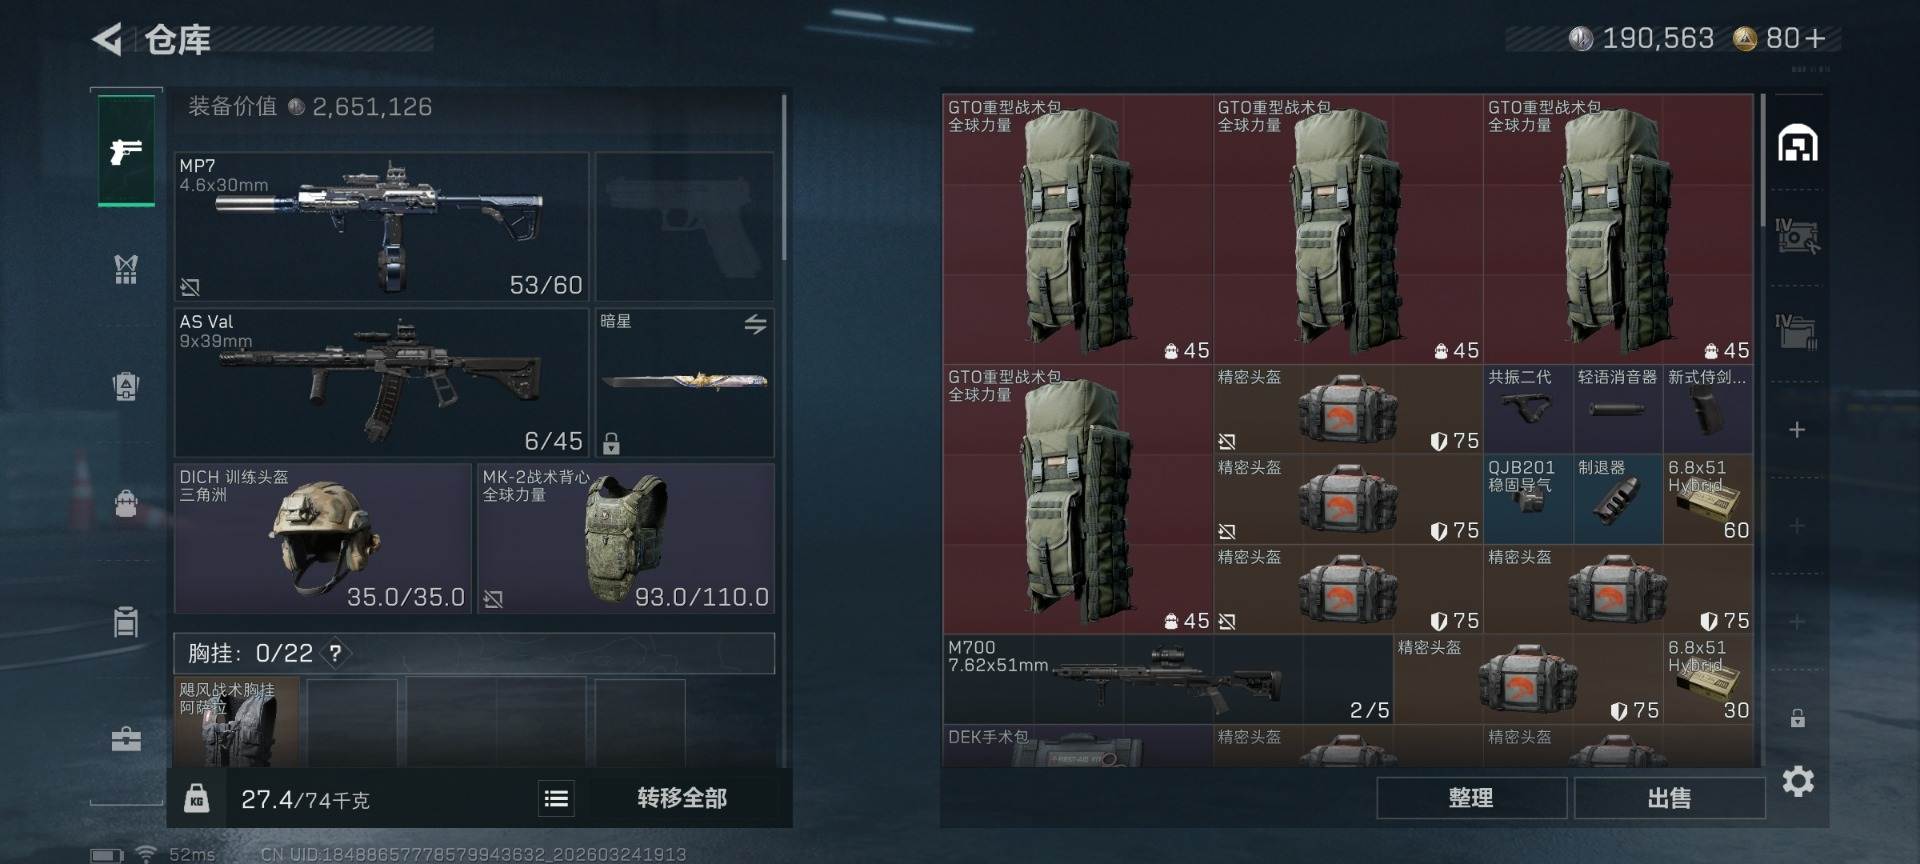
Task: Select the weapons pistol tab in the left sidebar
Action: point(126,150)
